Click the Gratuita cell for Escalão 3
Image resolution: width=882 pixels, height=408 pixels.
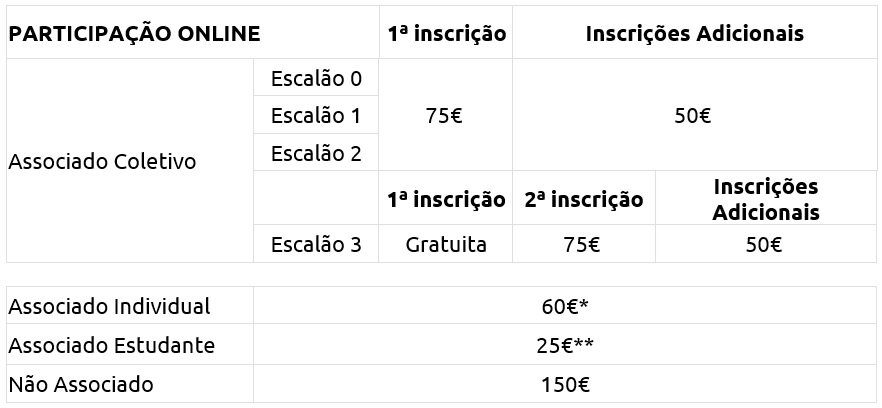click(446, 244)
